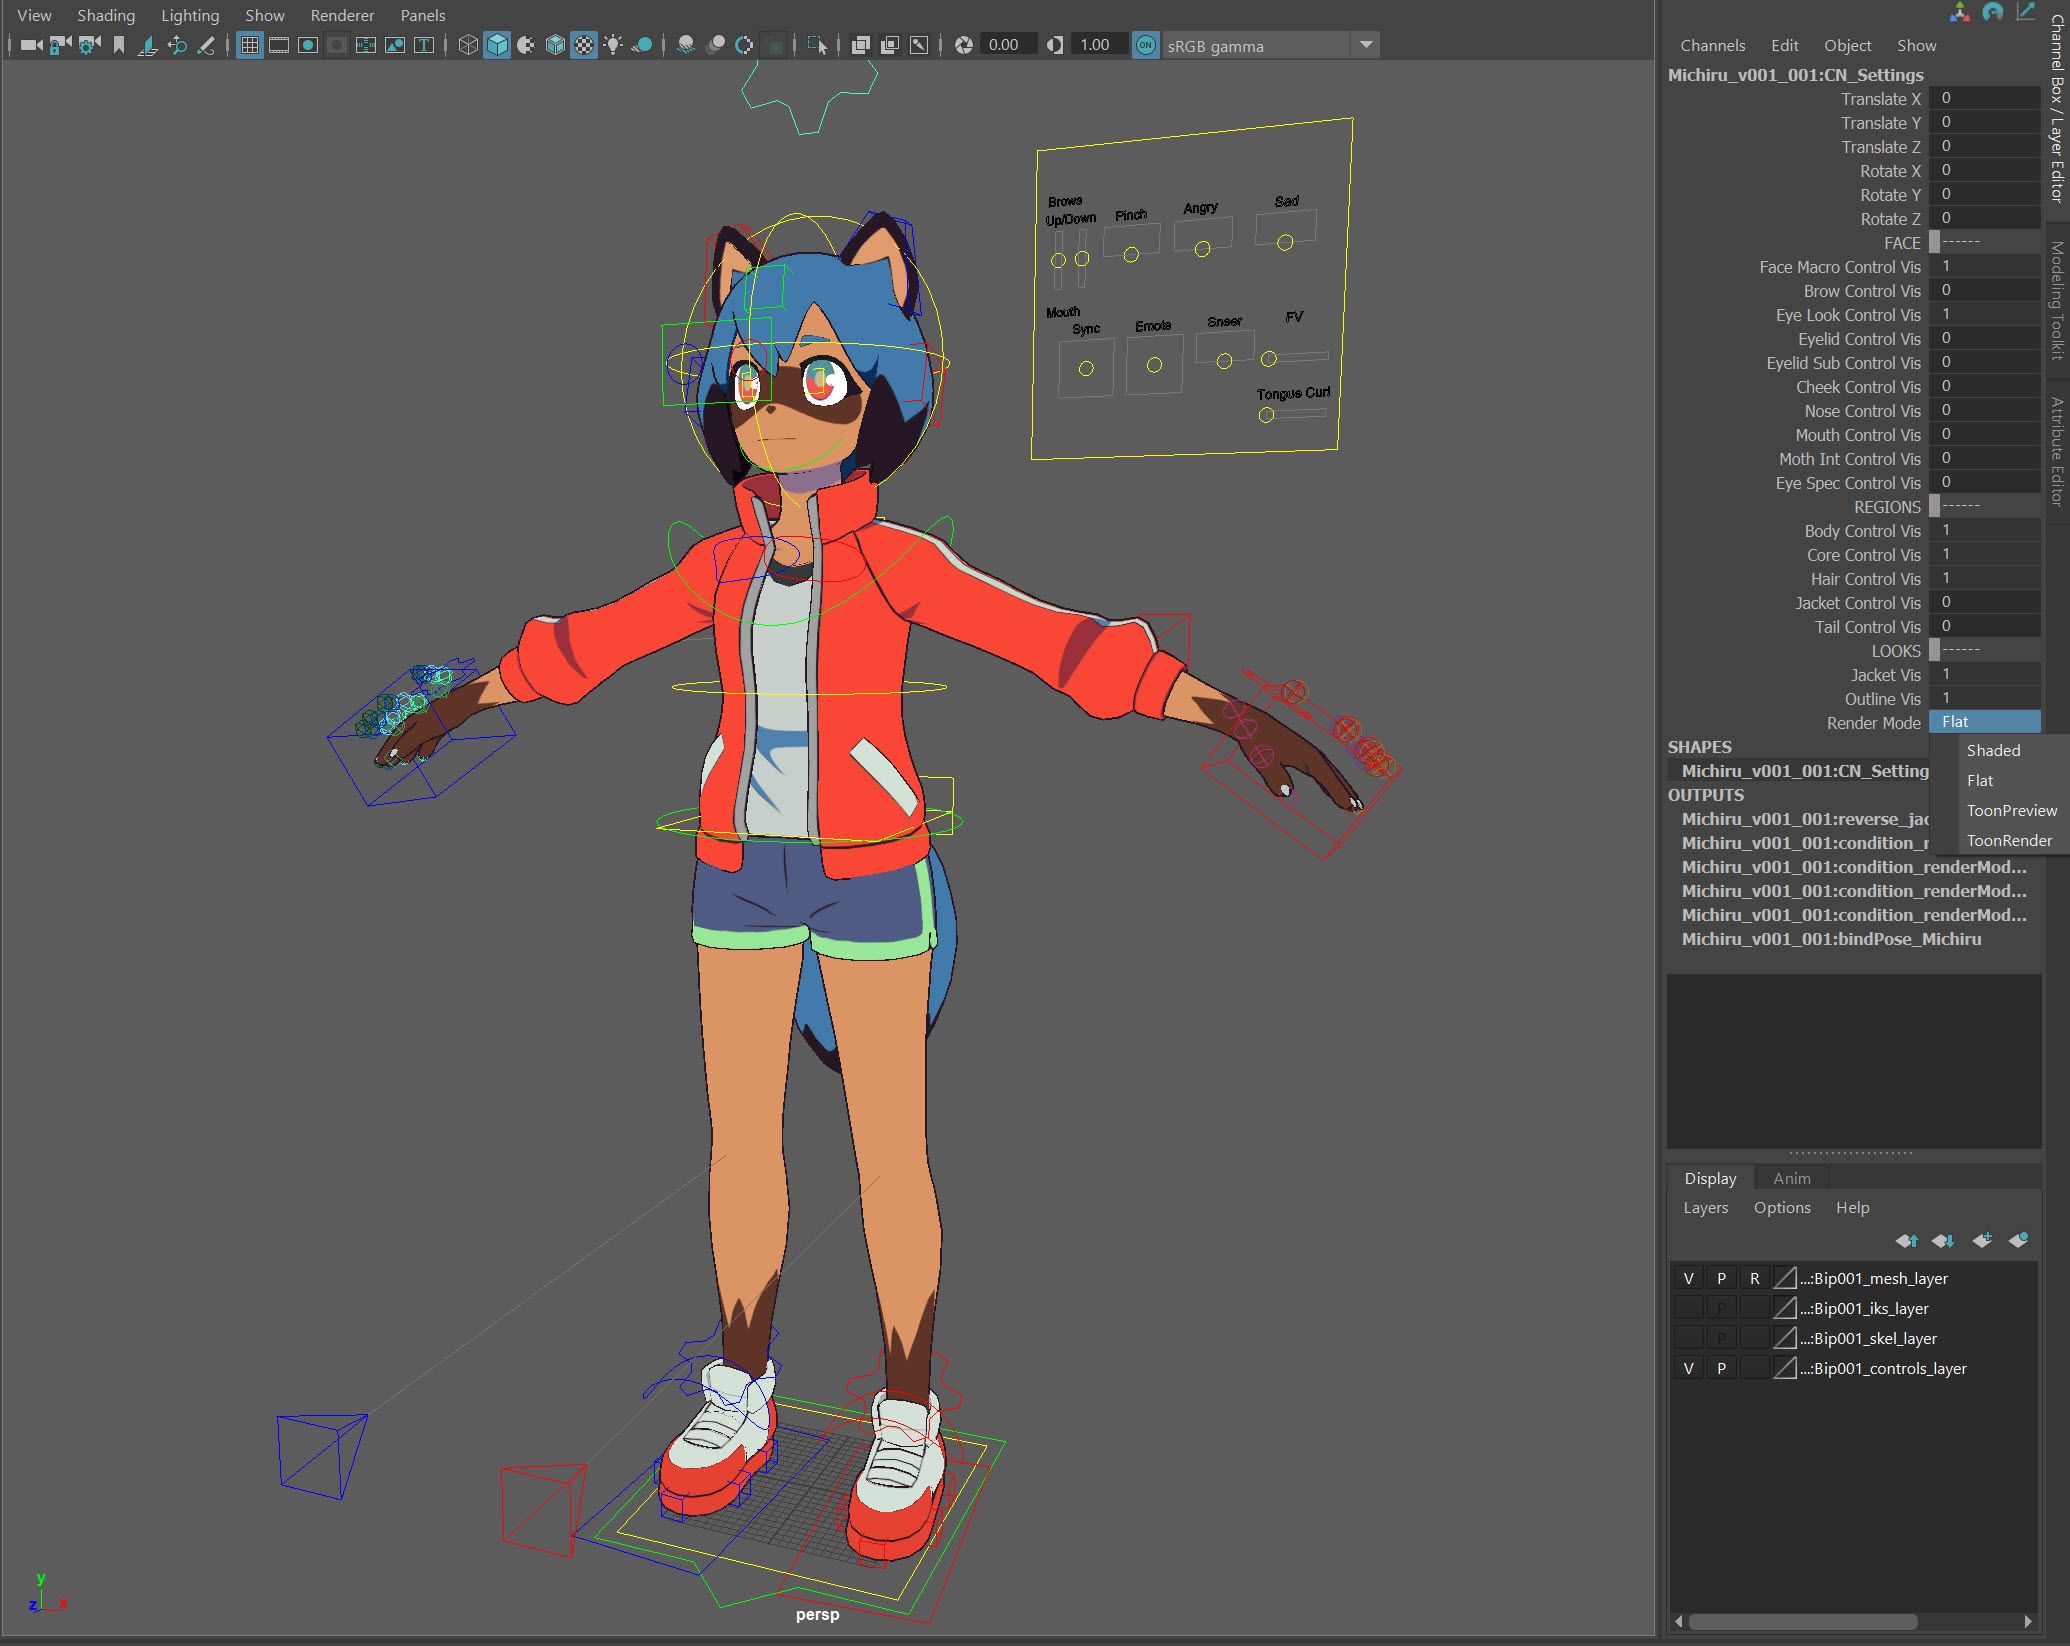Open the Lighting menu

click(x=190, y=15)
